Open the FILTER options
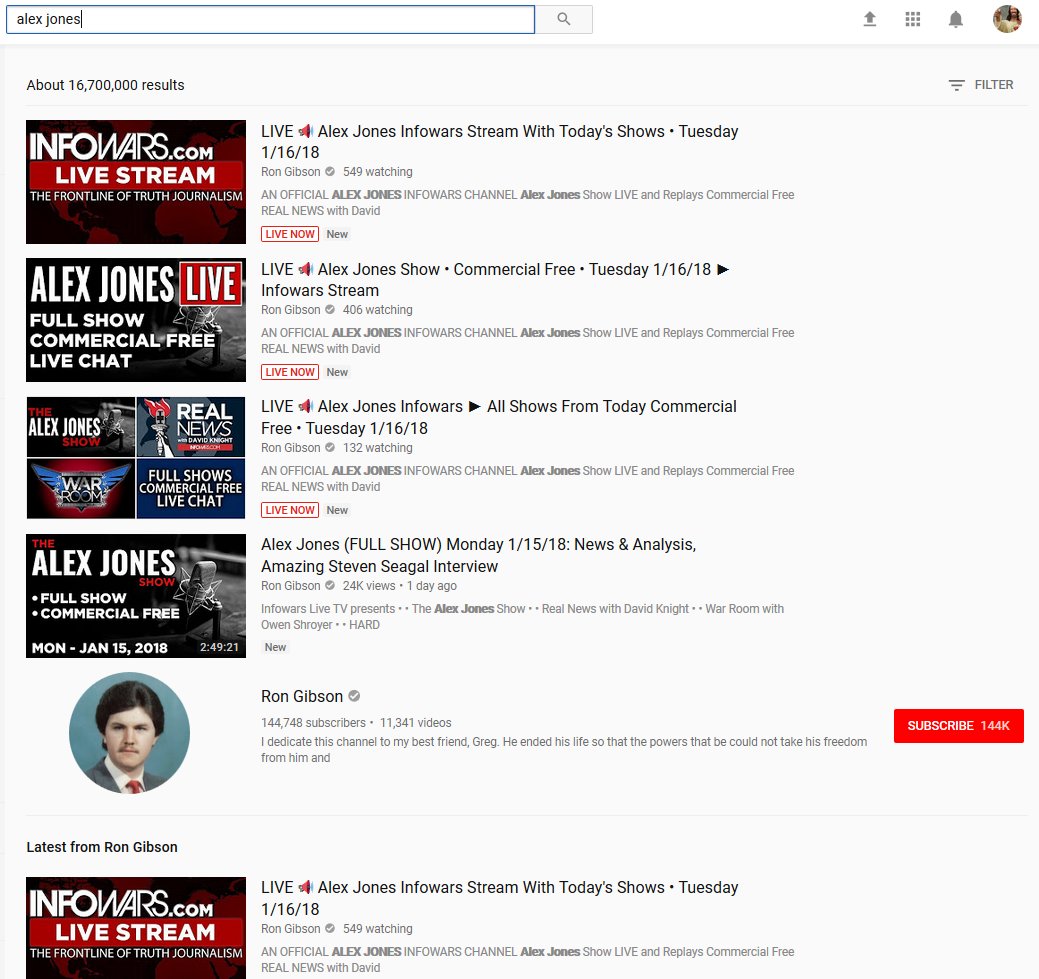The image size is (1039, 979). pos(981,85)
